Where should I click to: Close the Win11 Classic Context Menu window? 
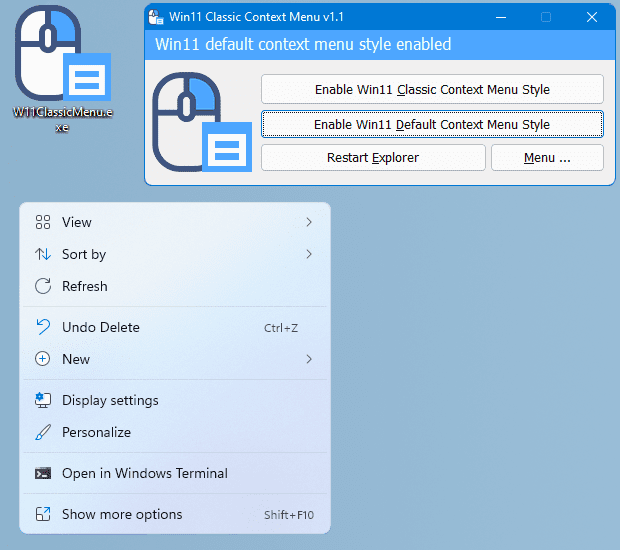[x=592, y=17]
